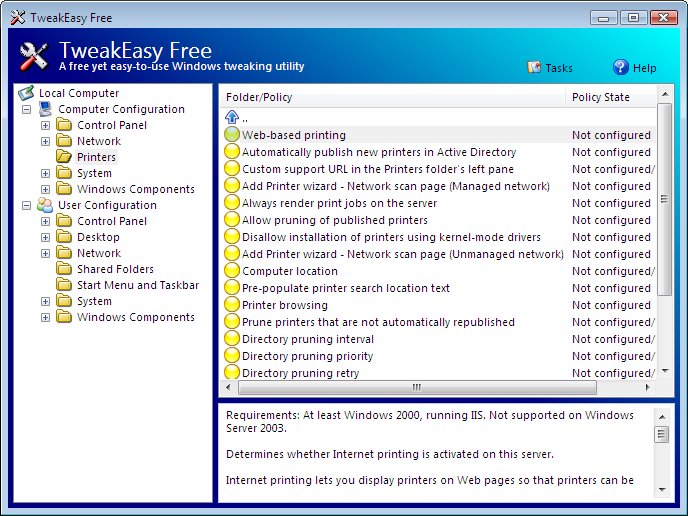Click the User Configuration users icon

click(45, 205)
